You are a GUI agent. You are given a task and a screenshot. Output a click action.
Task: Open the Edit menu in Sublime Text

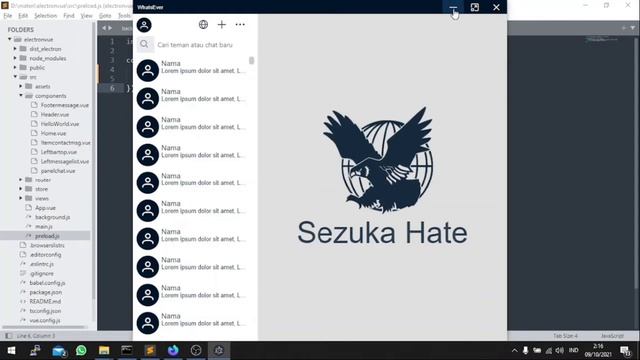[23, 16]
